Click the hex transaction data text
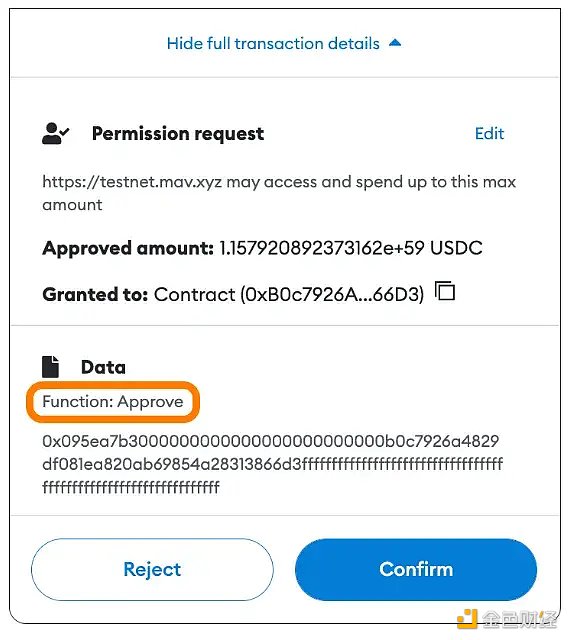This screenshot has height=640, width=568. tap(273, 464)
